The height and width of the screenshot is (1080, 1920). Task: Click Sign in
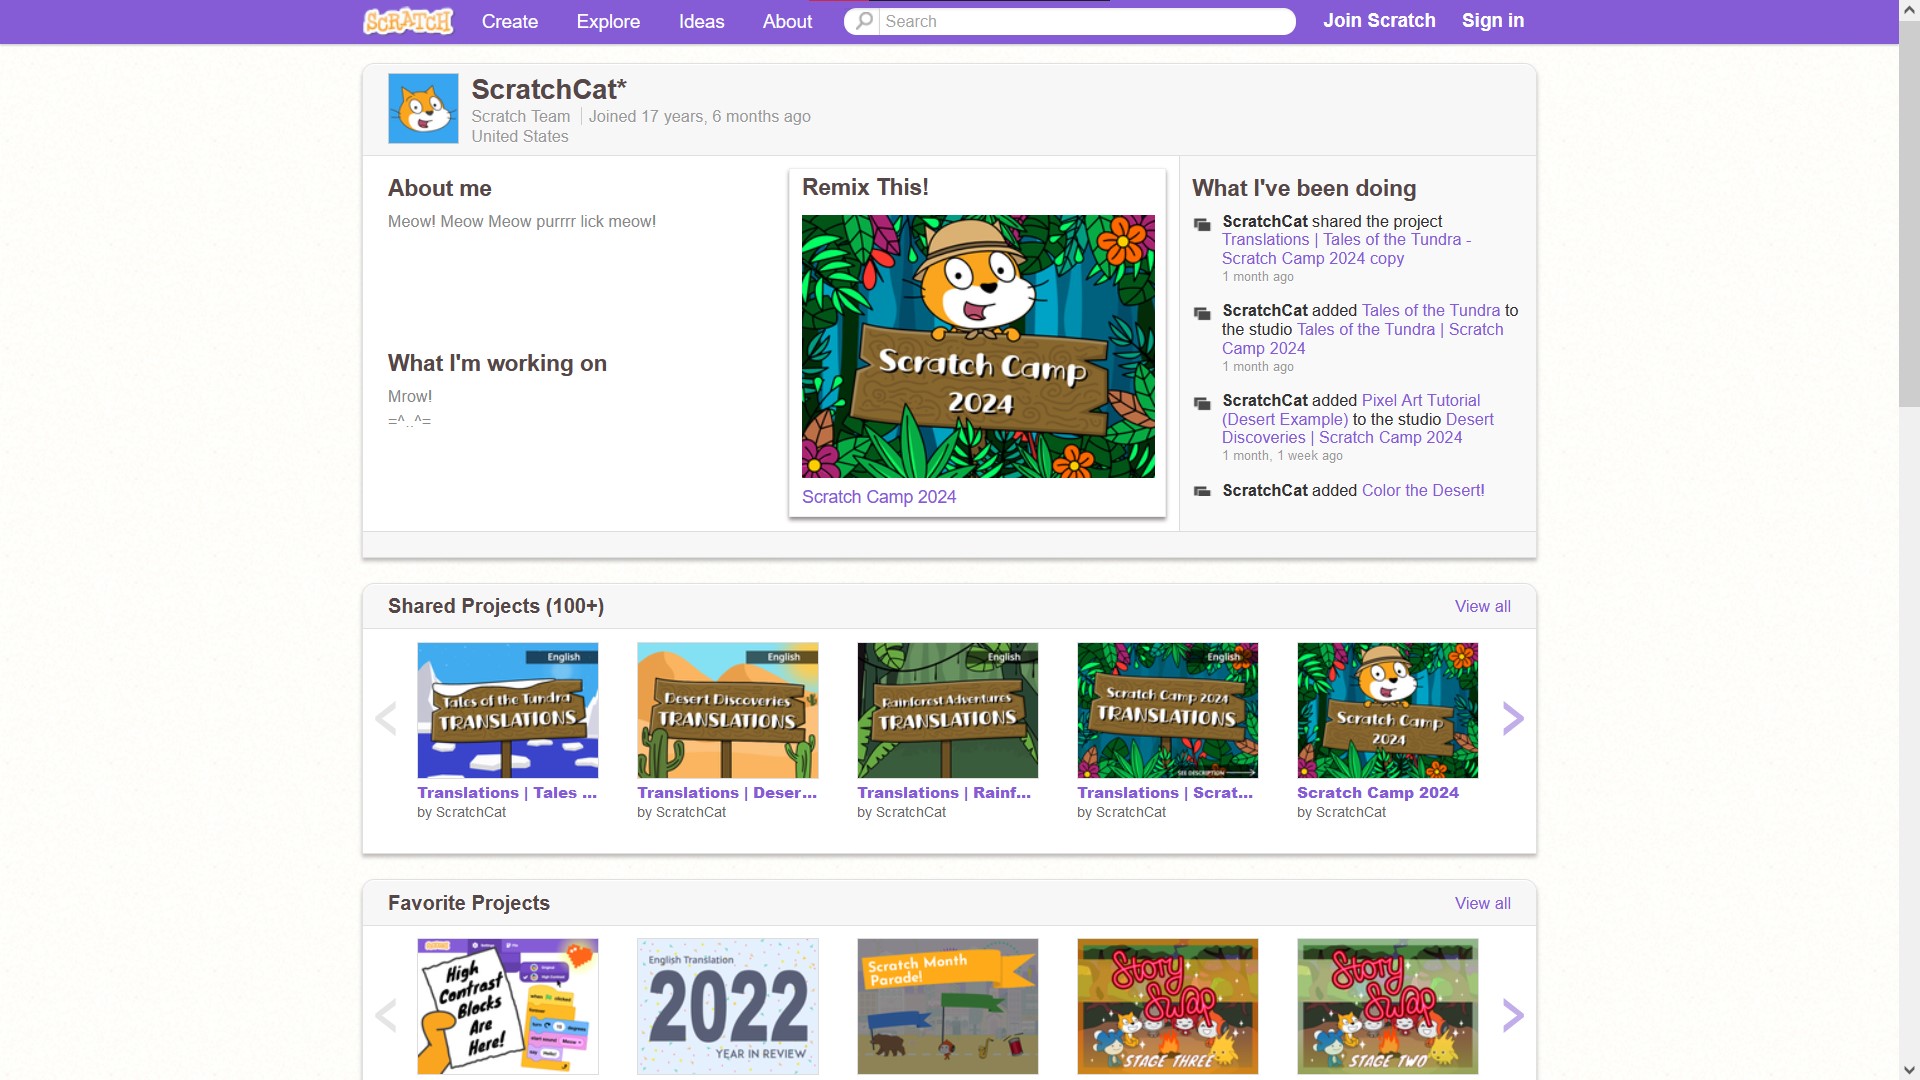(x=1492, y=20)
